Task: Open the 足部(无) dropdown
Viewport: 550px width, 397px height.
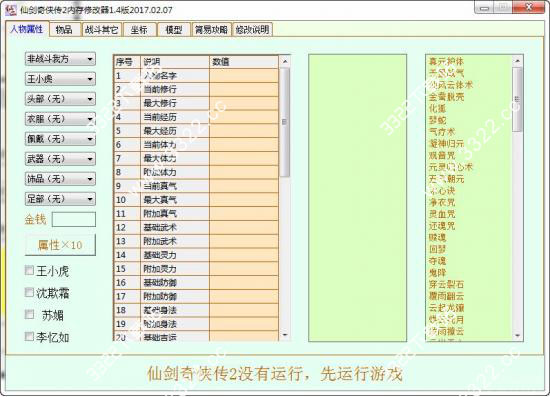Action: (x=60, y=199)
